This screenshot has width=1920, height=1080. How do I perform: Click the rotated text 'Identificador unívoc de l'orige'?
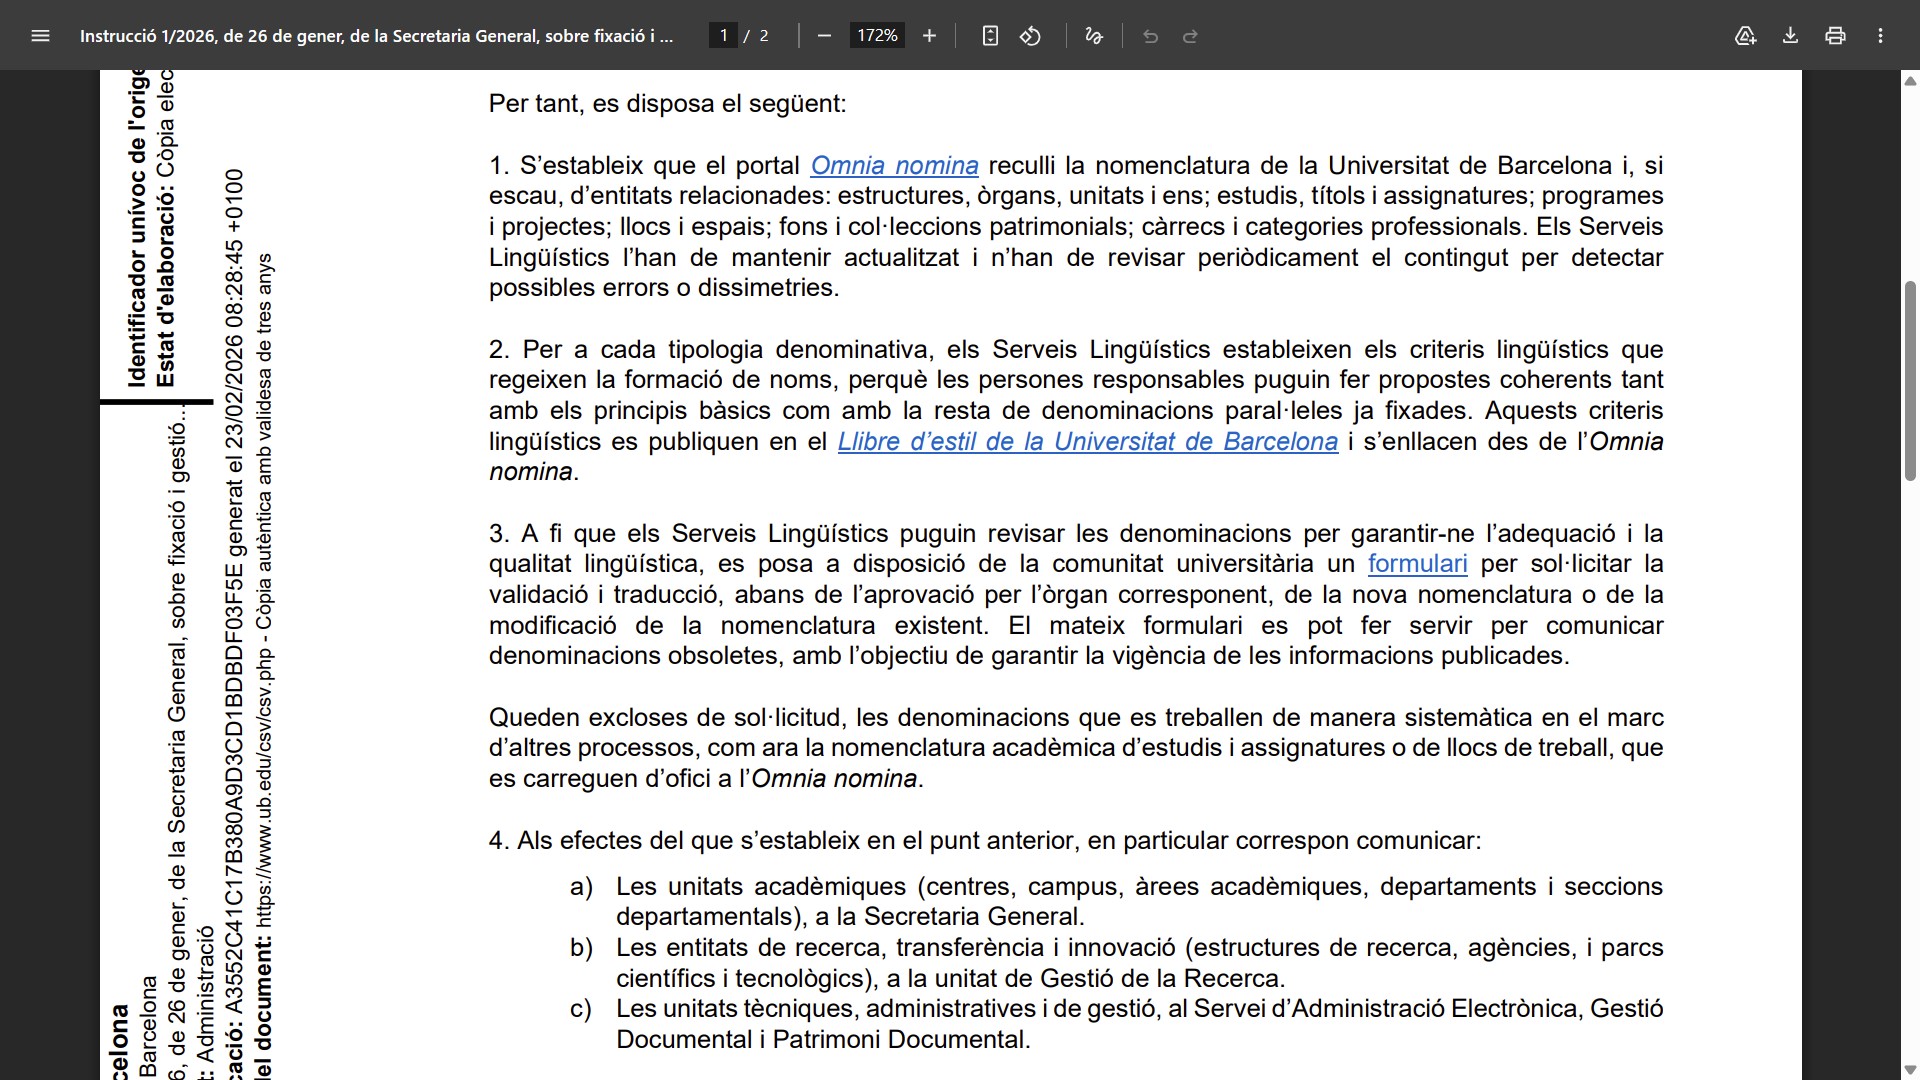point(136,229)
